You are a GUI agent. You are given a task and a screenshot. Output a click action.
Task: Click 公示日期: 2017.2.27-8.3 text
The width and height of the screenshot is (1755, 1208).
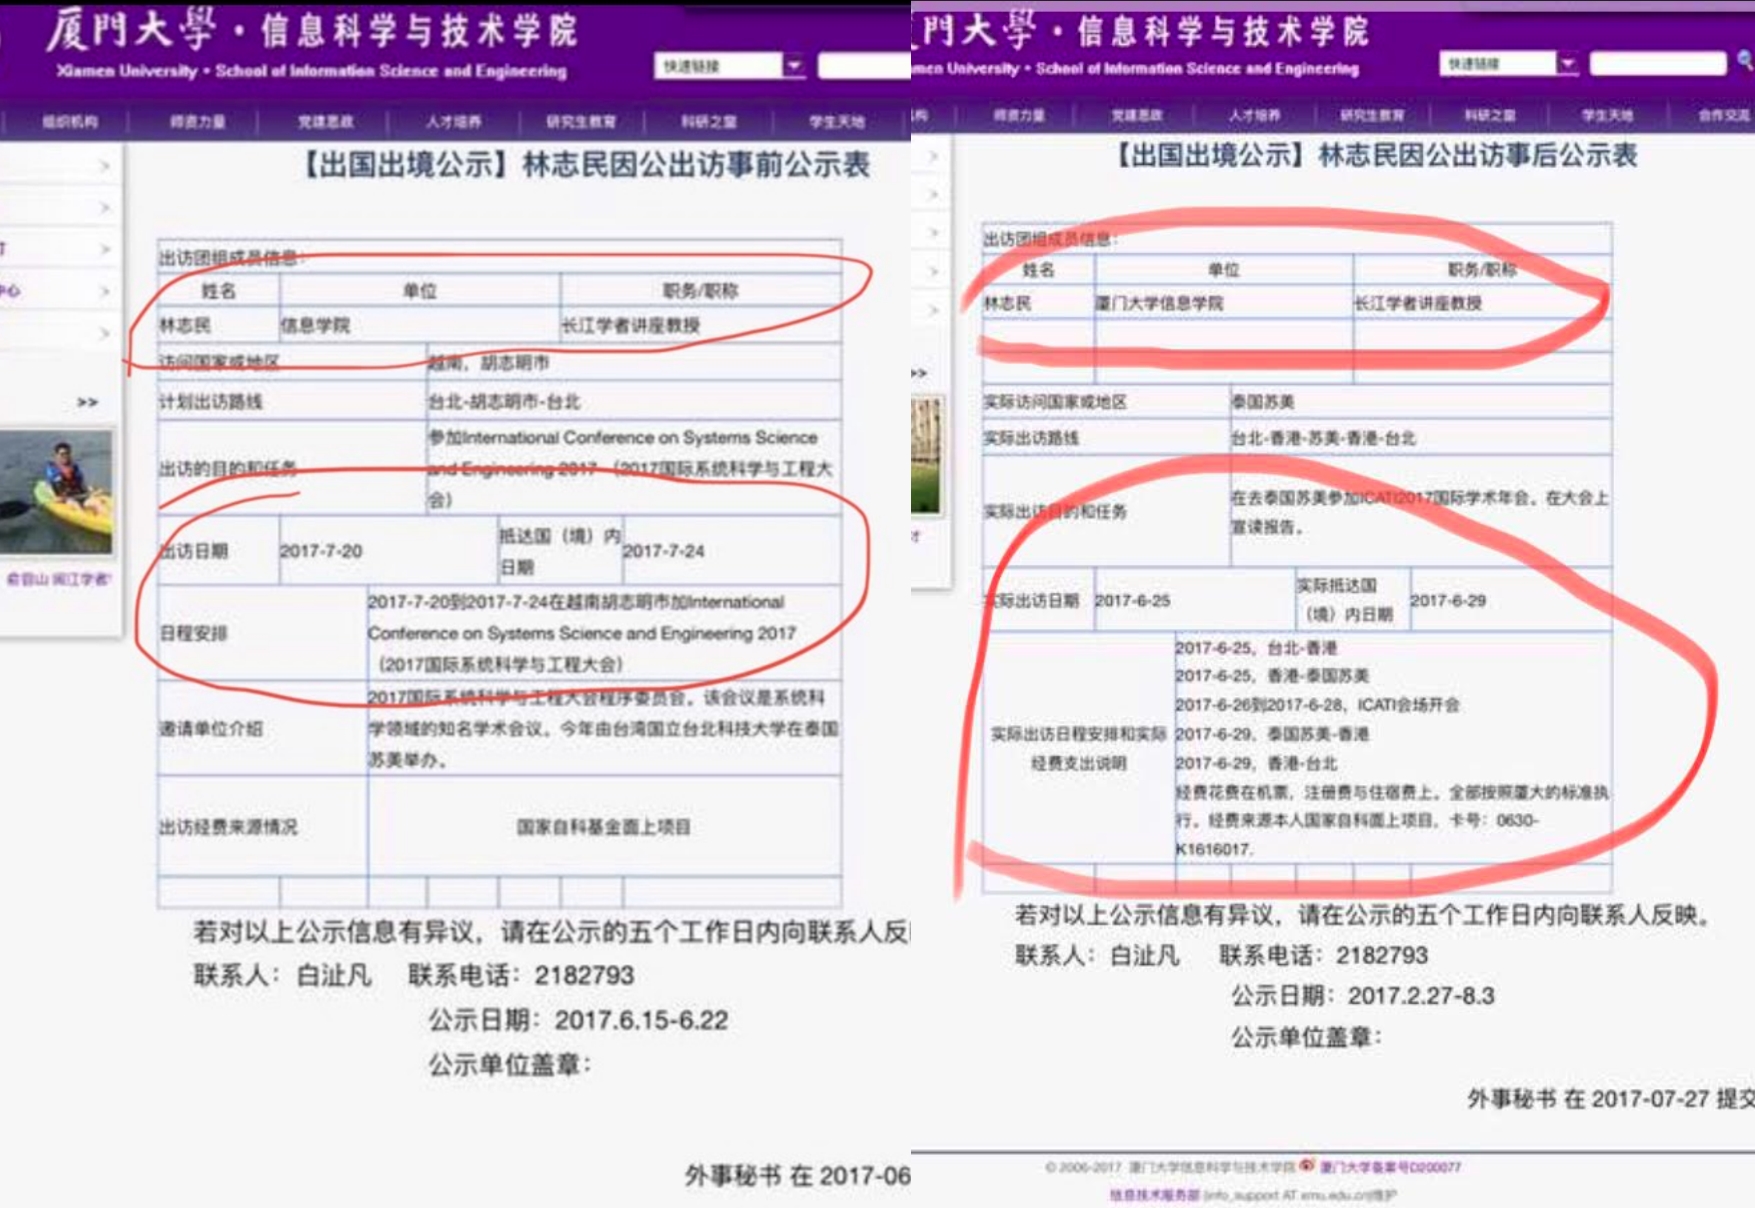1363,996
